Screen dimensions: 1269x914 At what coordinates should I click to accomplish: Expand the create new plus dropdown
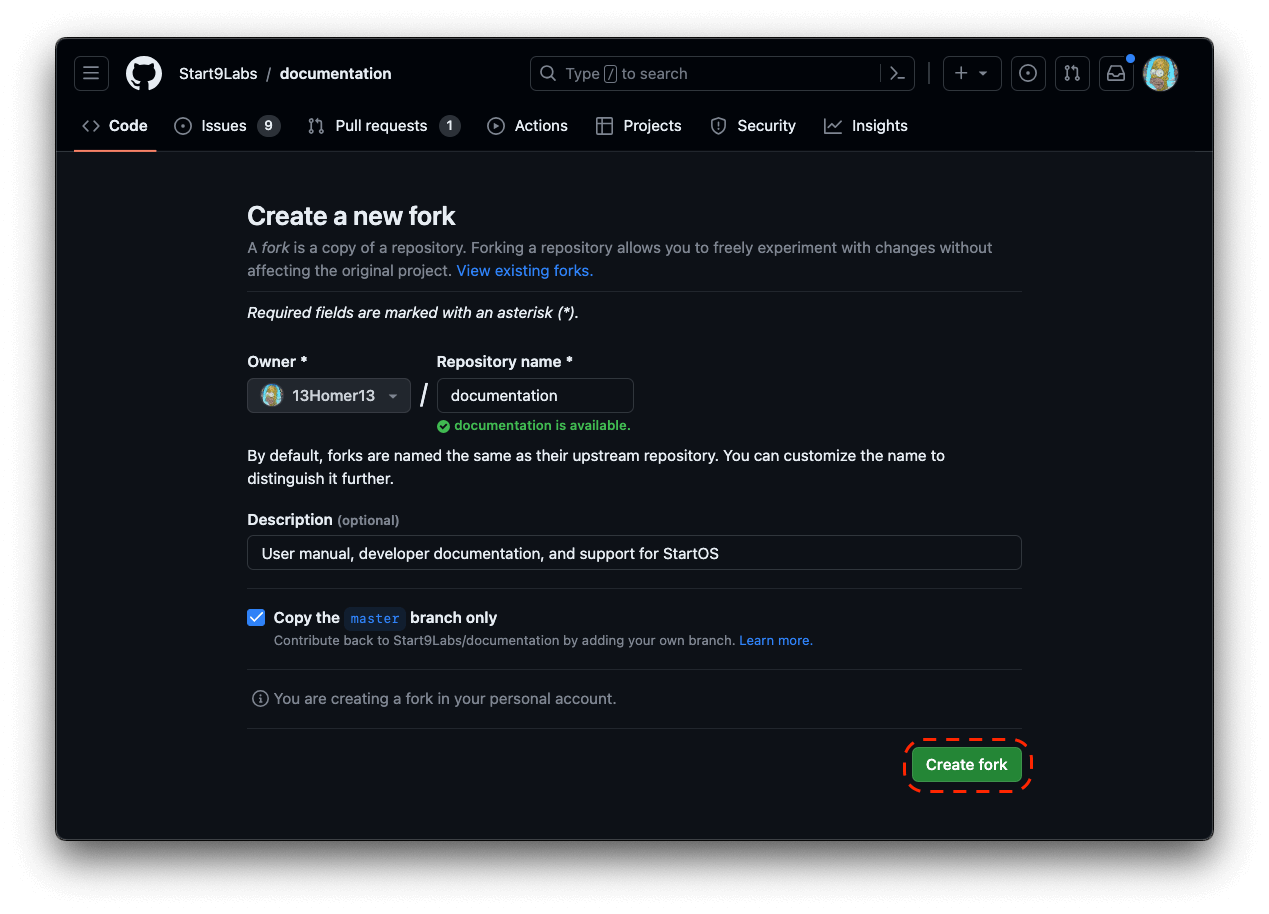(x=971, y=74)
